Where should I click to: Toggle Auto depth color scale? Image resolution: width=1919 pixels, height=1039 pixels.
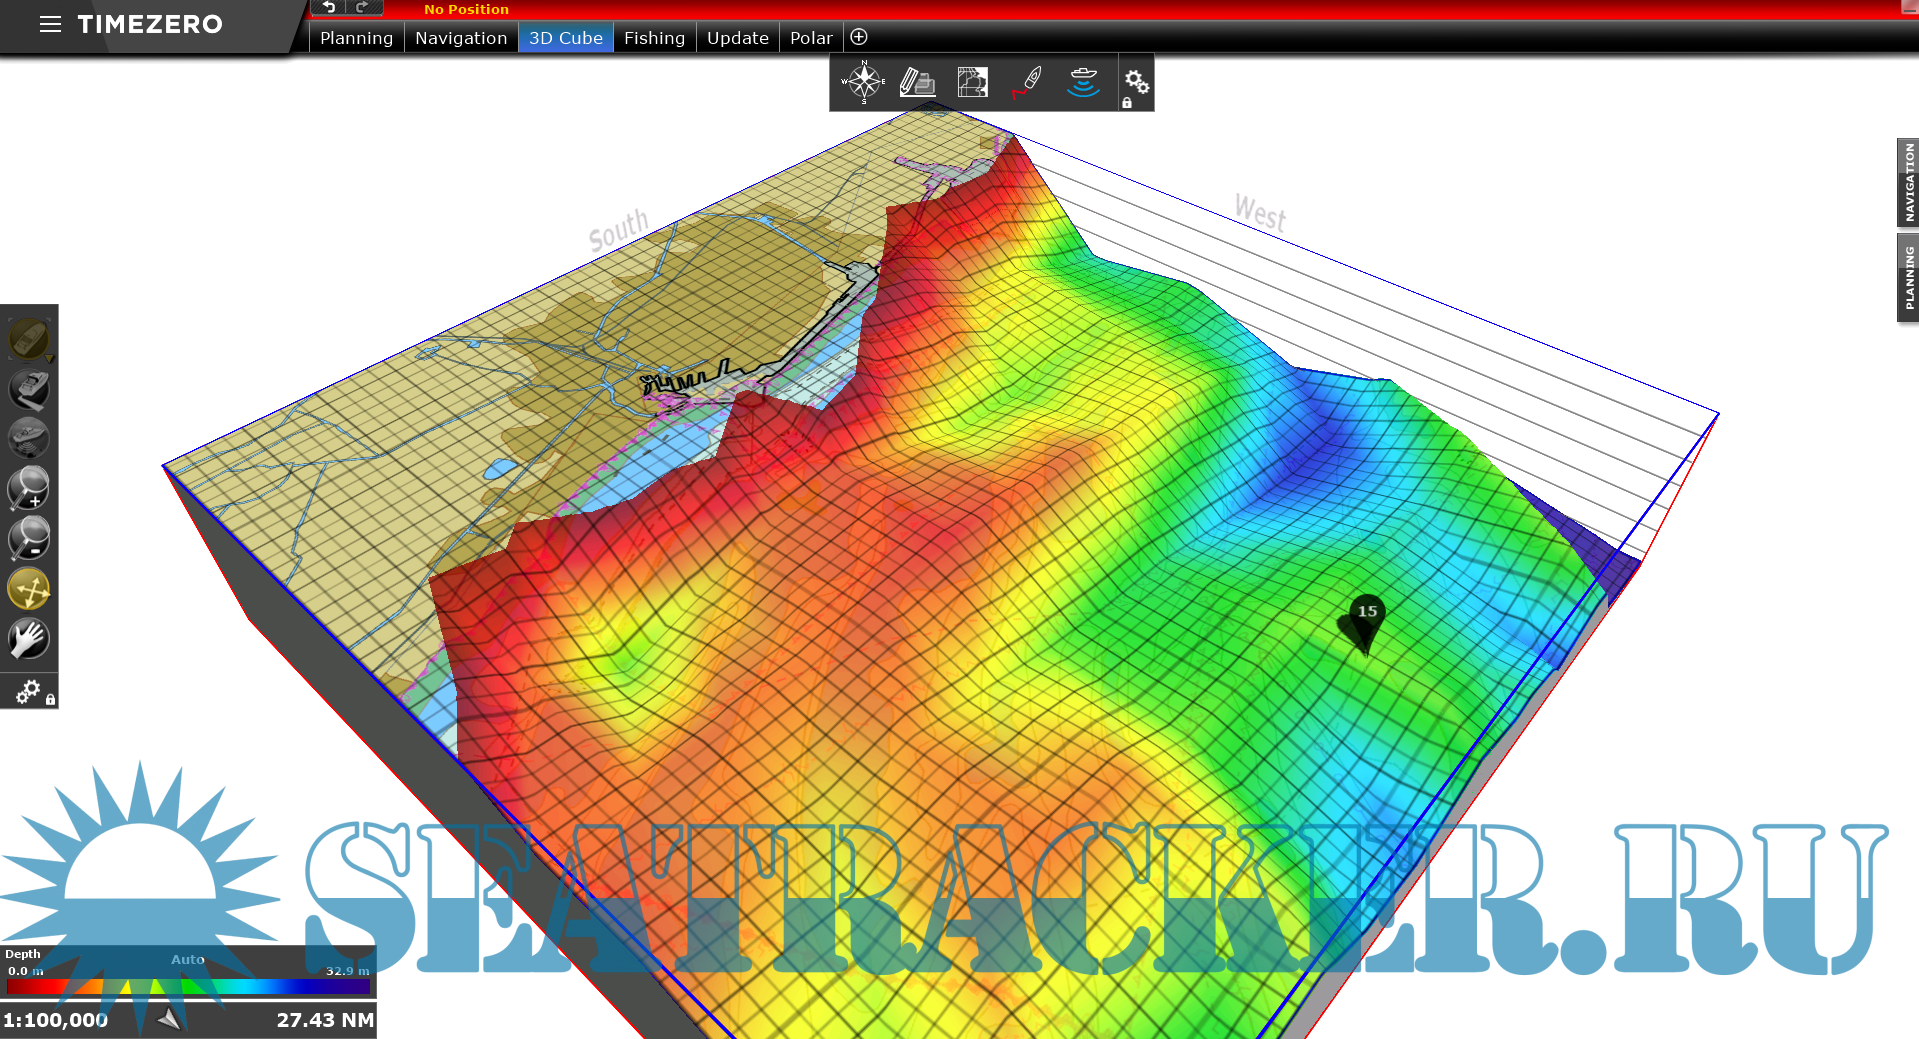188,959
